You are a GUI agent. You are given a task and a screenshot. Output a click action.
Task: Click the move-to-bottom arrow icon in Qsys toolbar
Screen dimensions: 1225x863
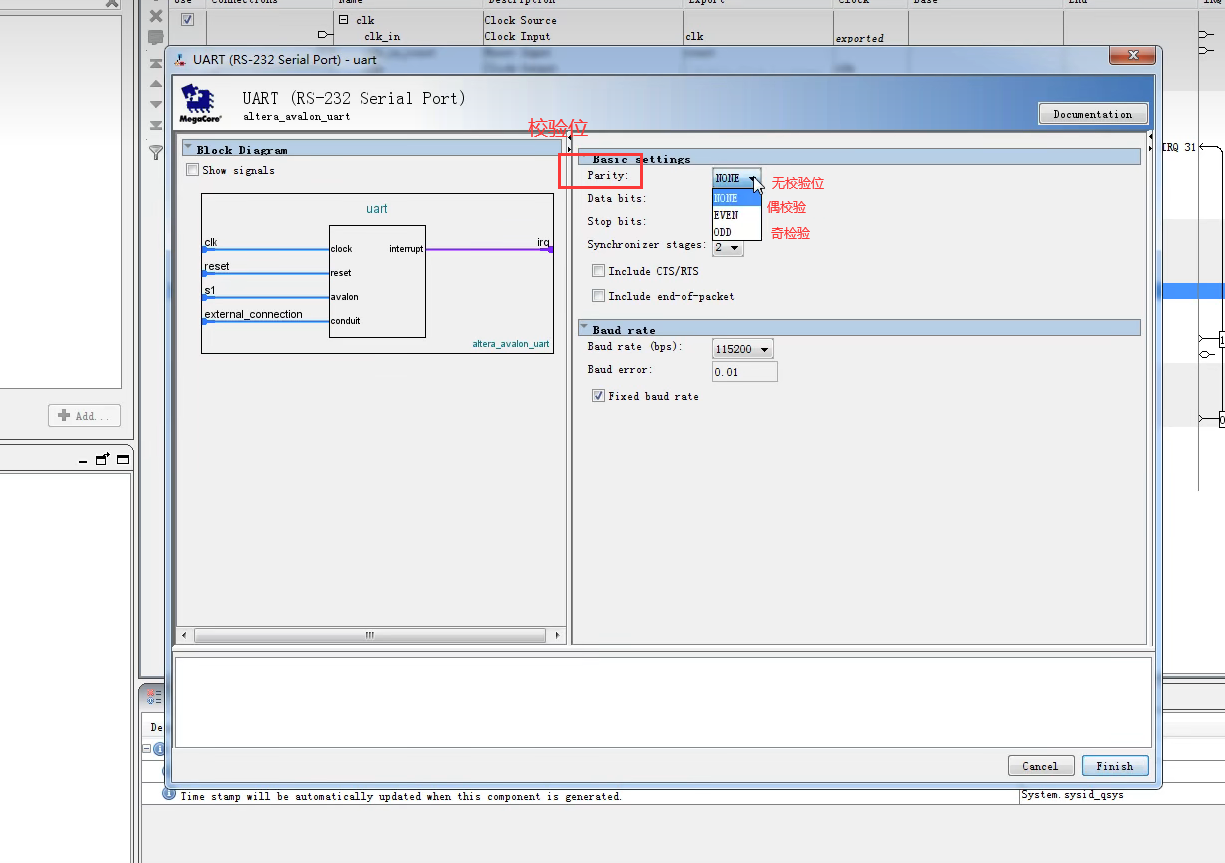point(155,125)
